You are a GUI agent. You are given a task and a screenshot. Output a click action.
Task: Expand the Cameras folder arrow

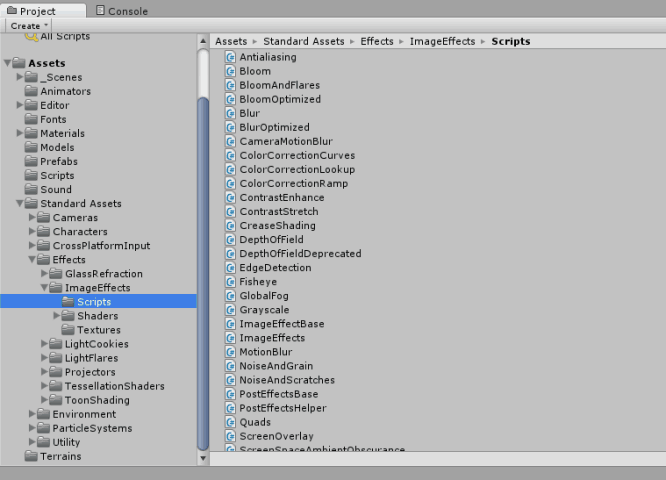point(32,218)
